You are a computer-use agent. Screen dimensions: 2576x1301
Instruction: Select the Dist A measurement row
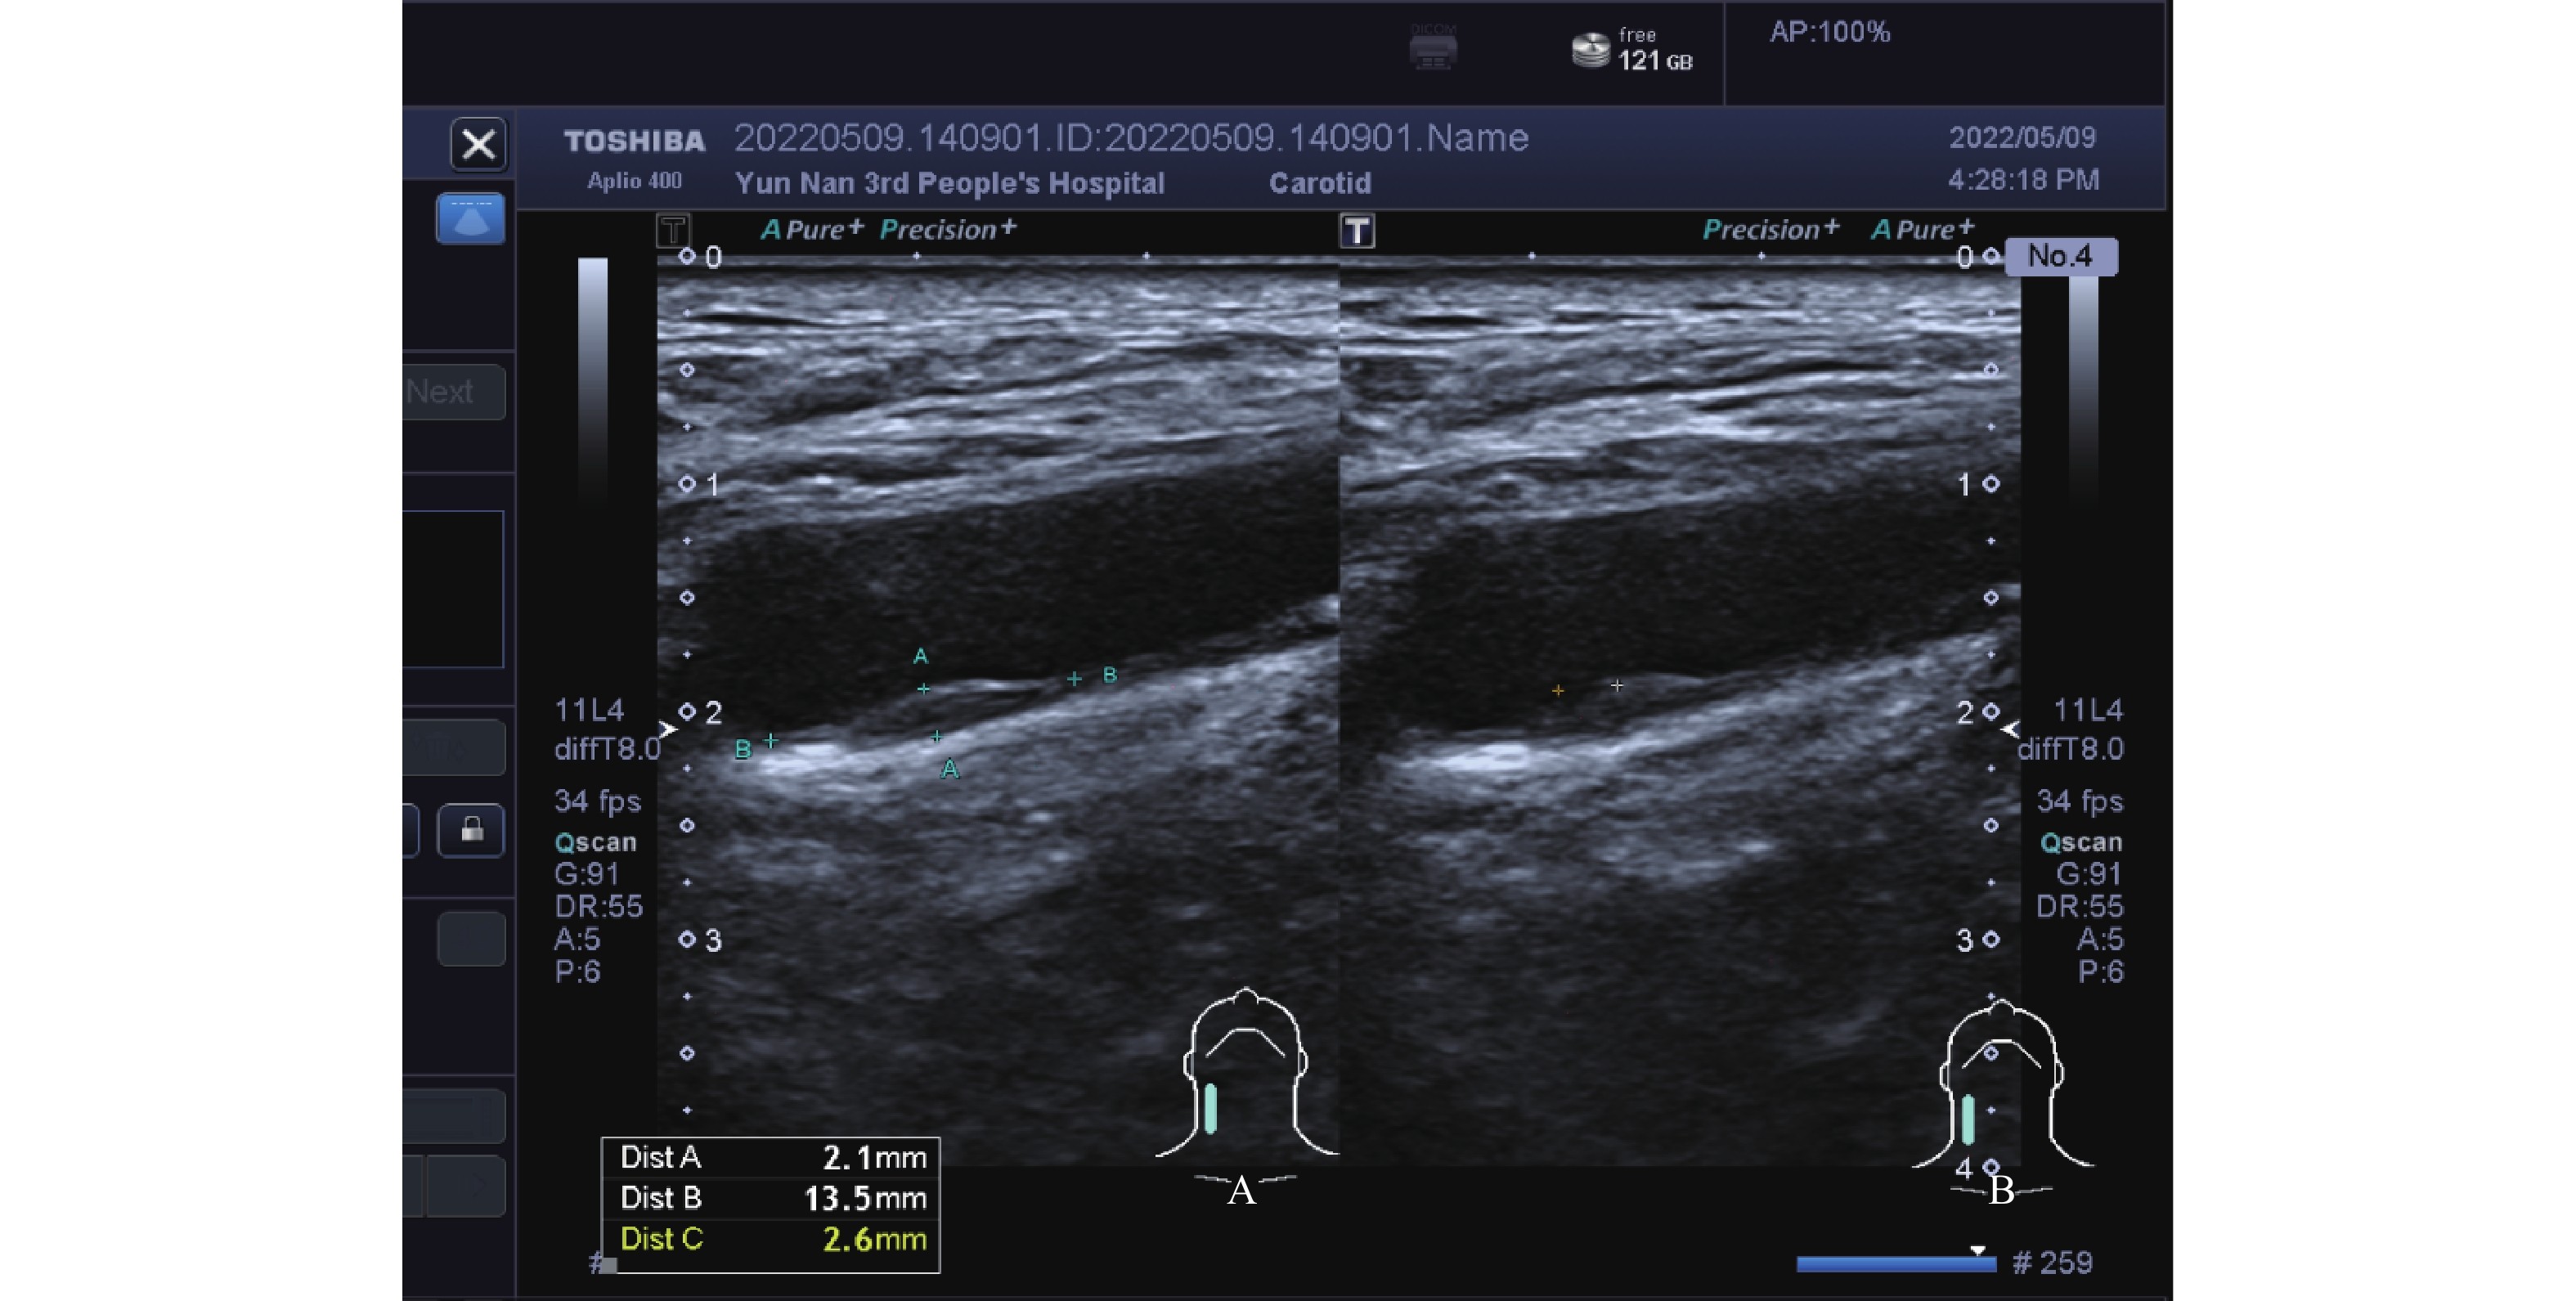click(x=770, y=1157)
